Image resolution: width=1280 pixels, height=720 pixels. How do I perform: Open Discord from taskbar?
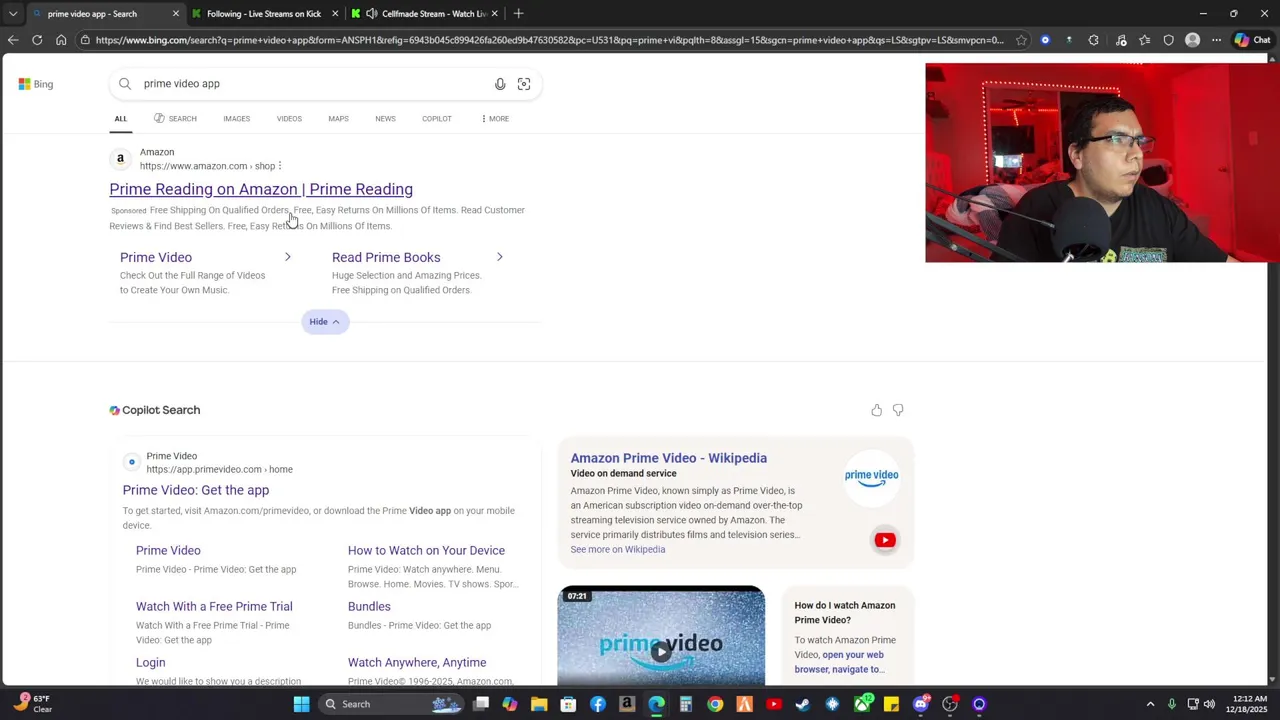tap(921, 704)
